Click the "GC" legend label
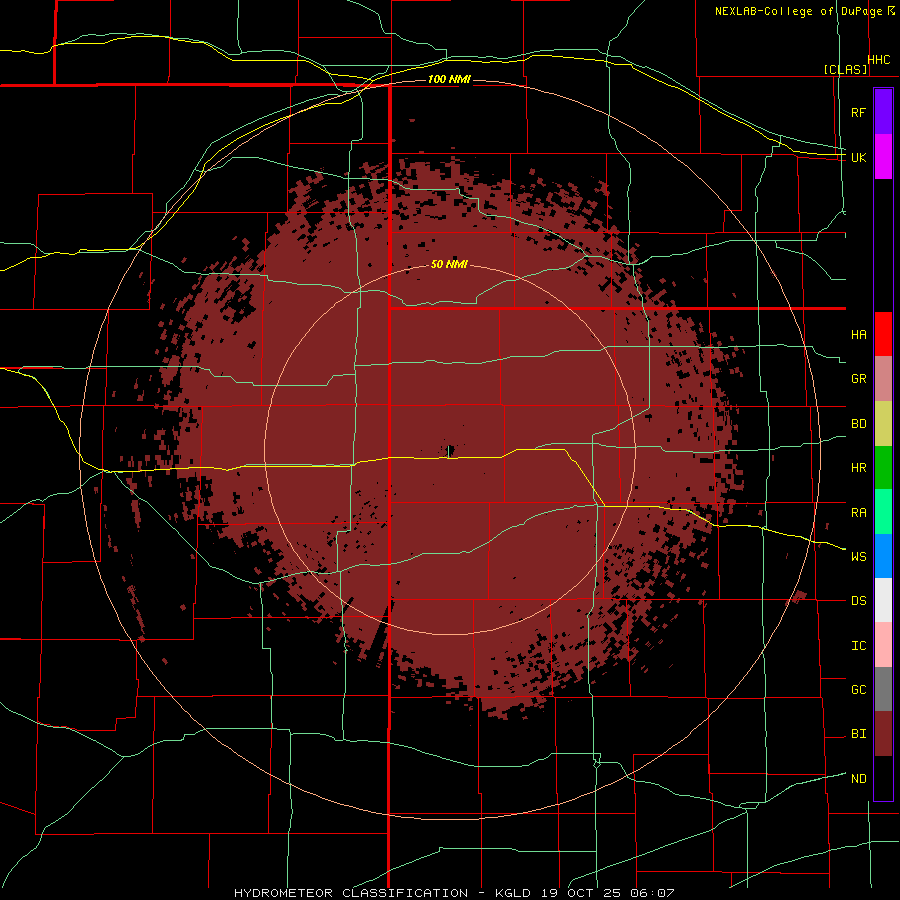 point(858,690)
